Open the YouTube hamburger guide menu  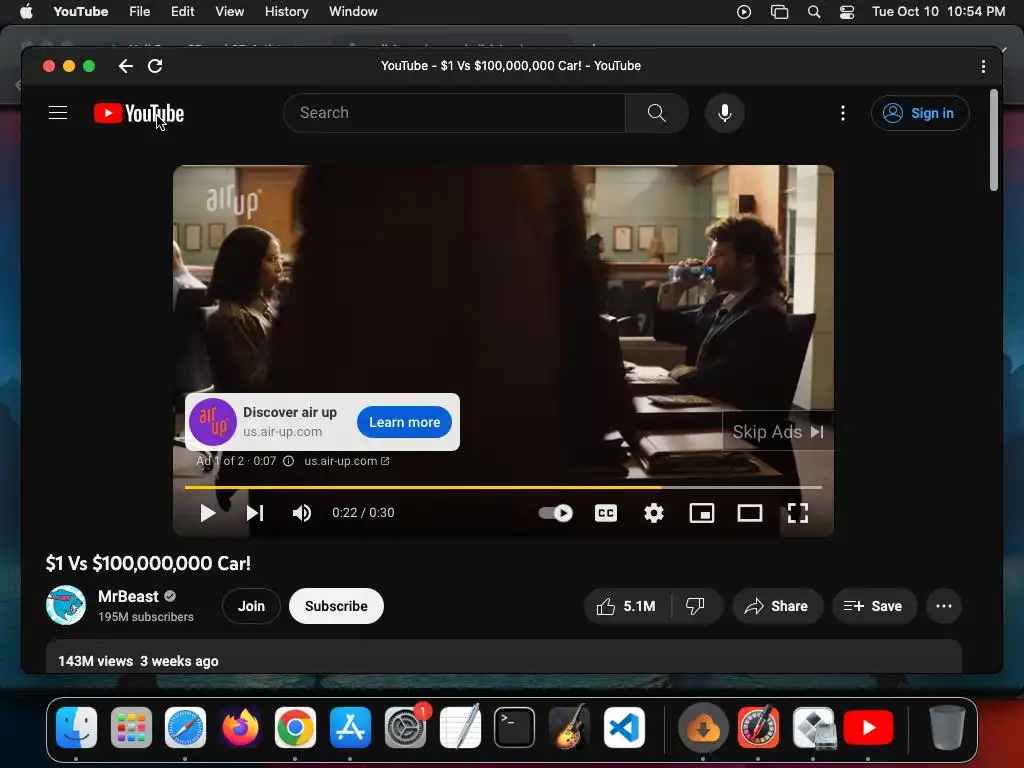point(58,113)
